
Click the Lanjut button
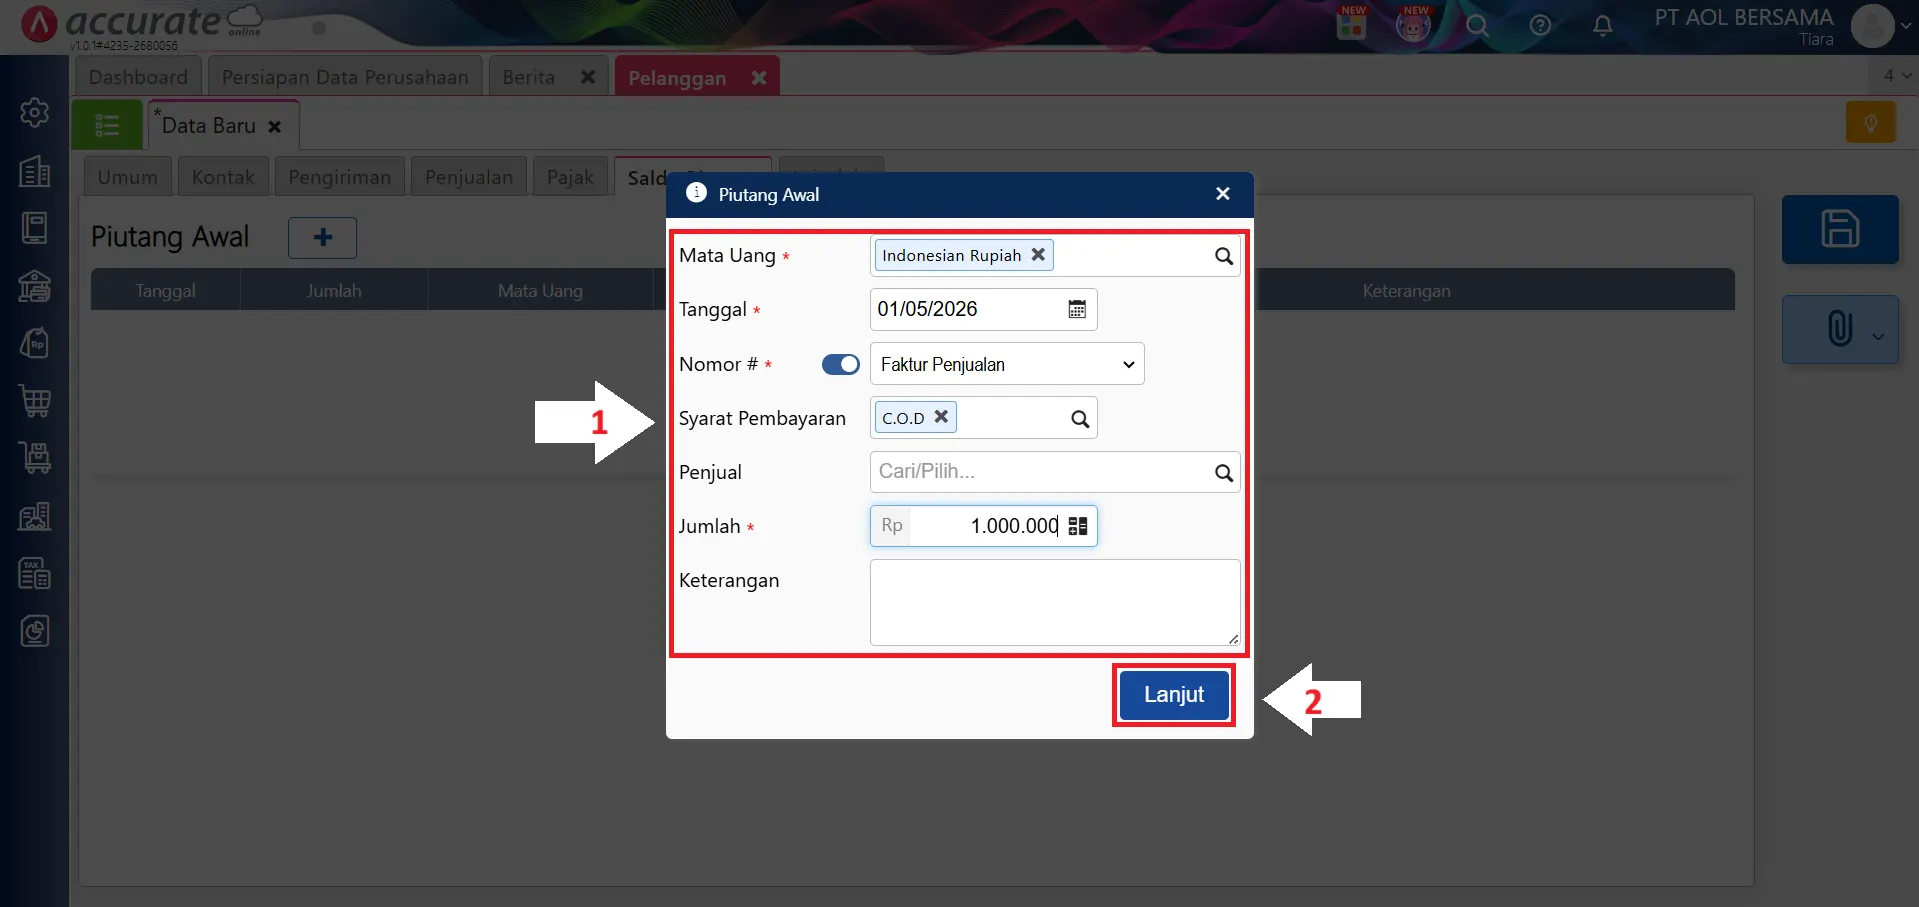1174,695
